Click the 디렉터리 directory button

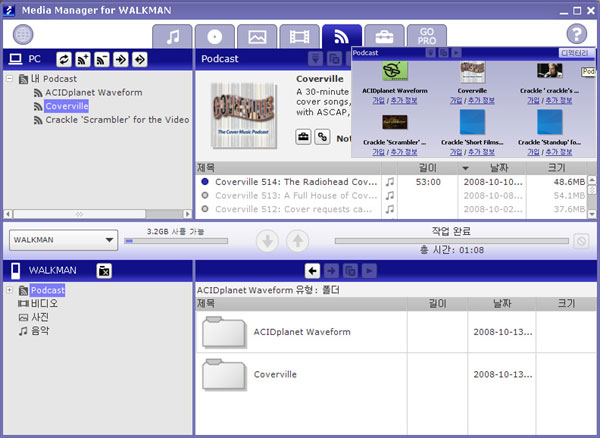point(576,53)
